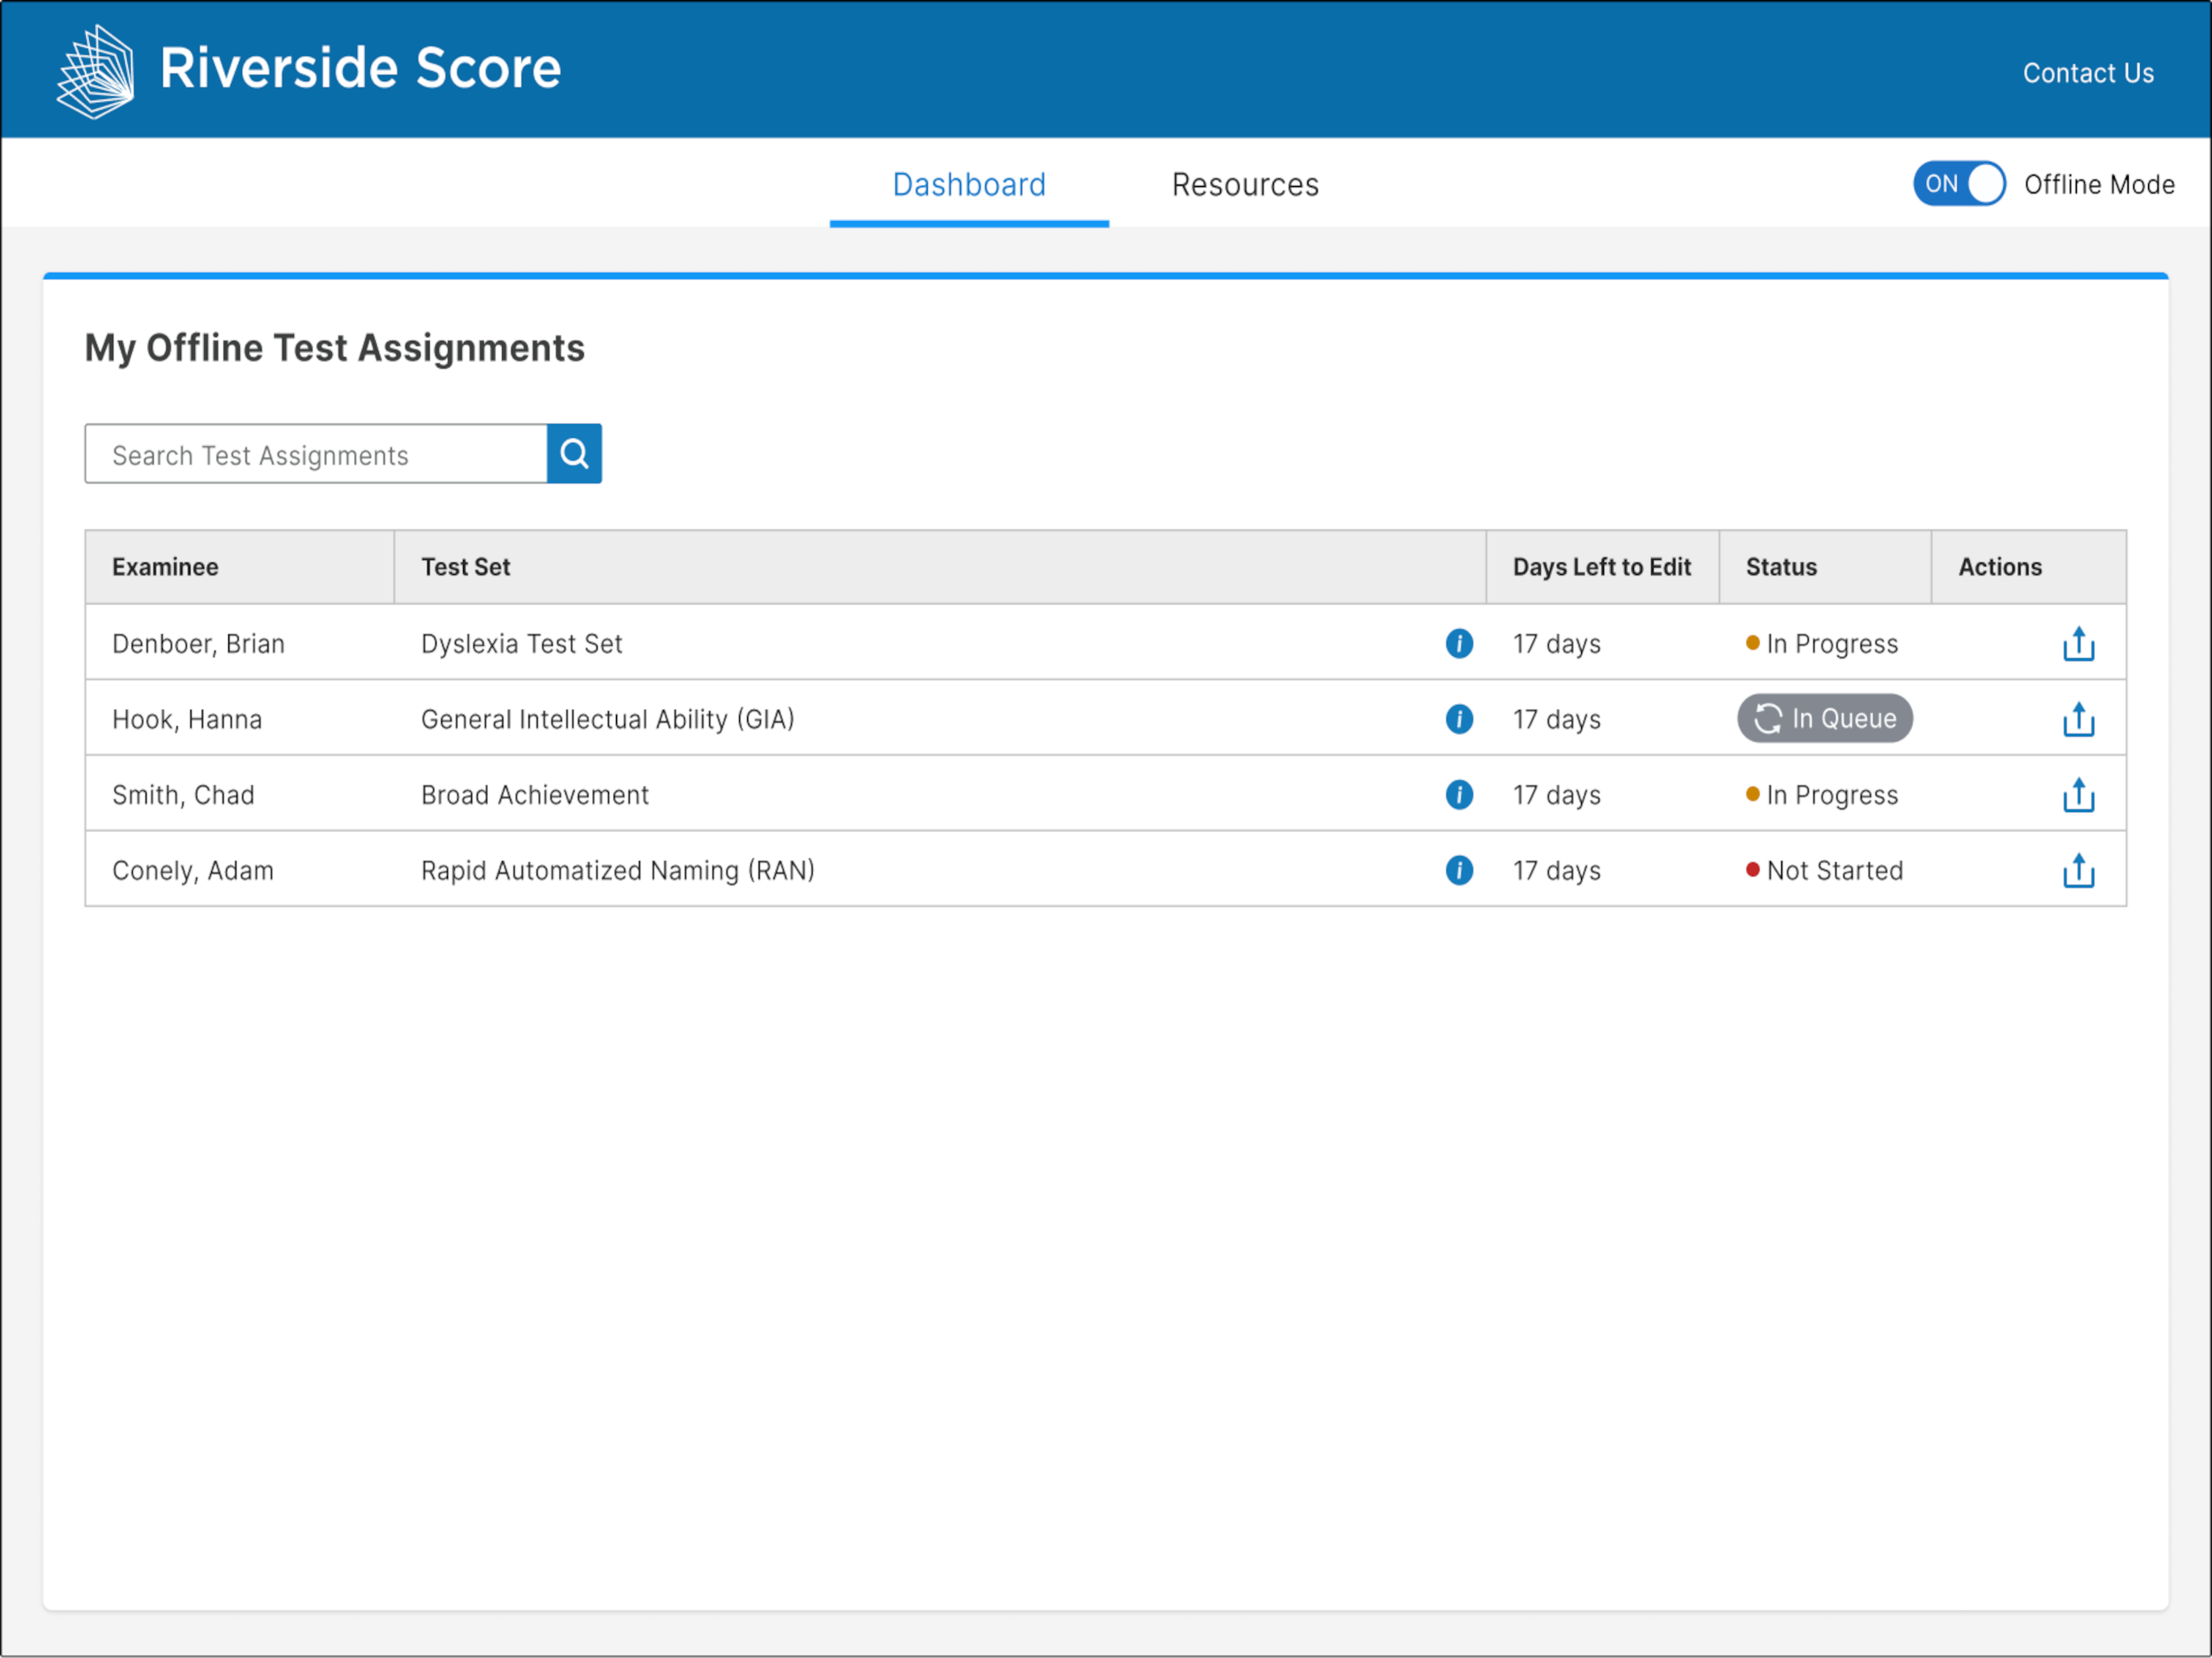The width and height of the screenshot is (2212, 1658).
Task: Click the Status column header
Action: 1825,567
